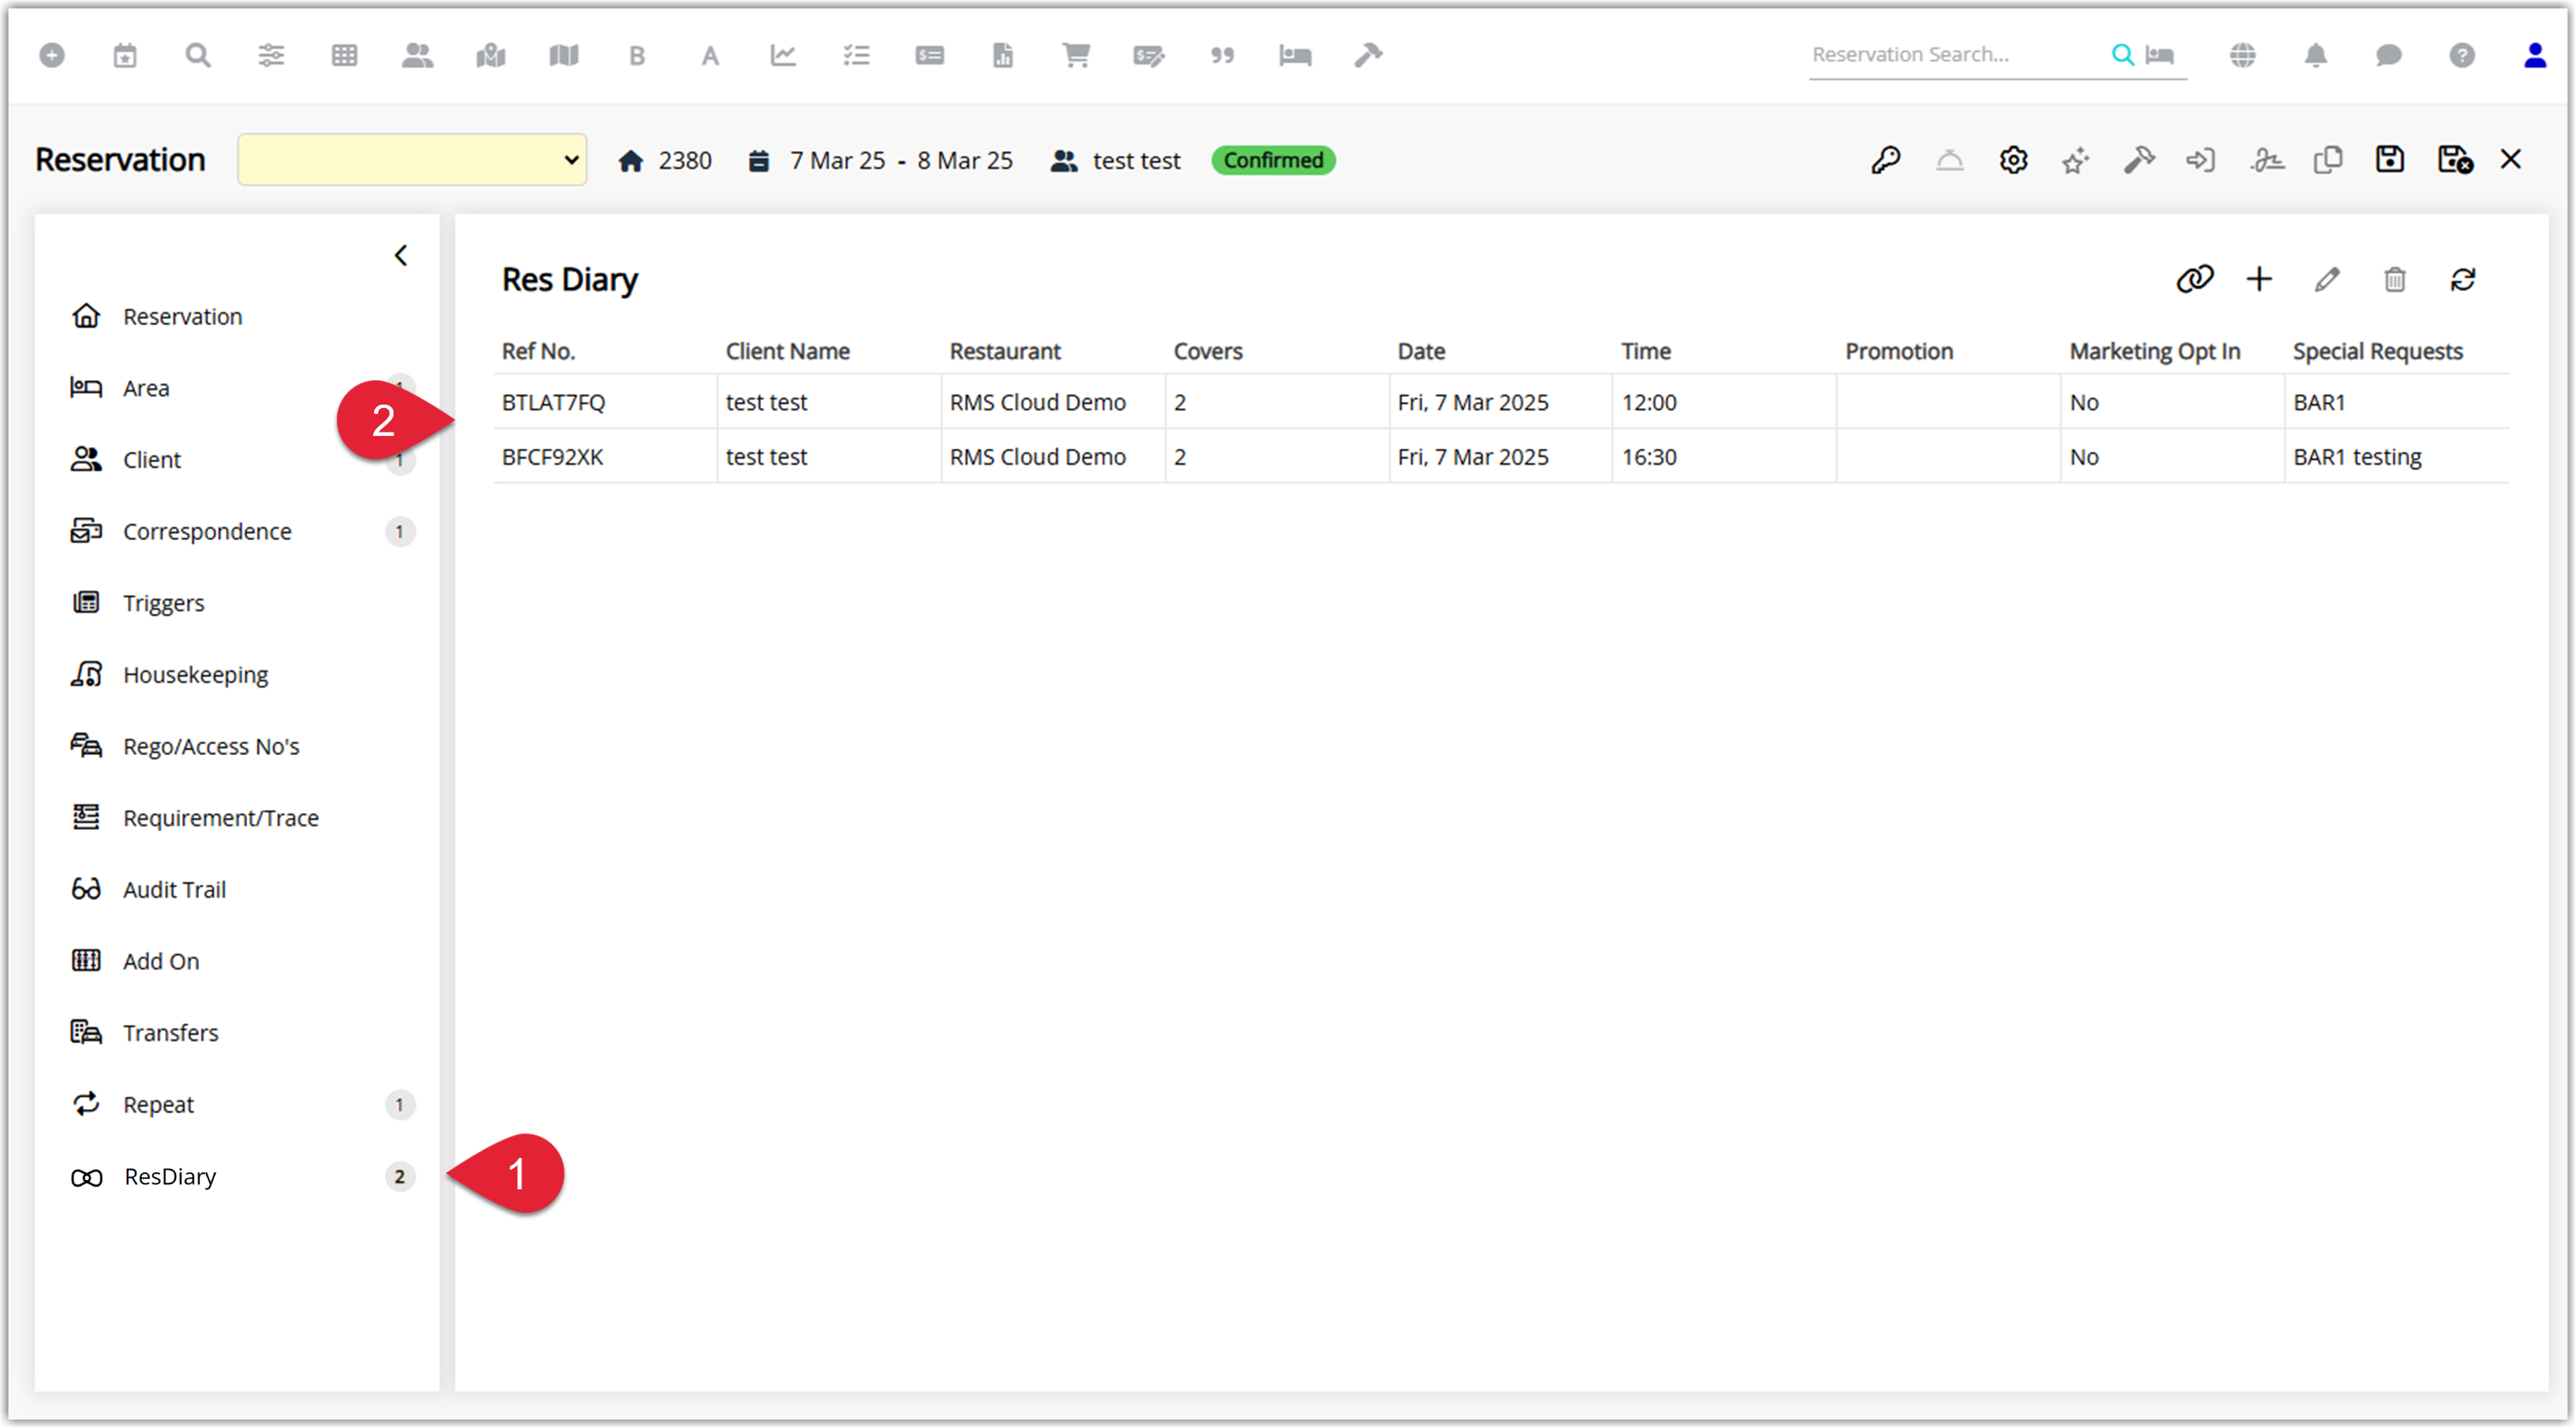Click the globe icon in top right

pos(2243,55)
